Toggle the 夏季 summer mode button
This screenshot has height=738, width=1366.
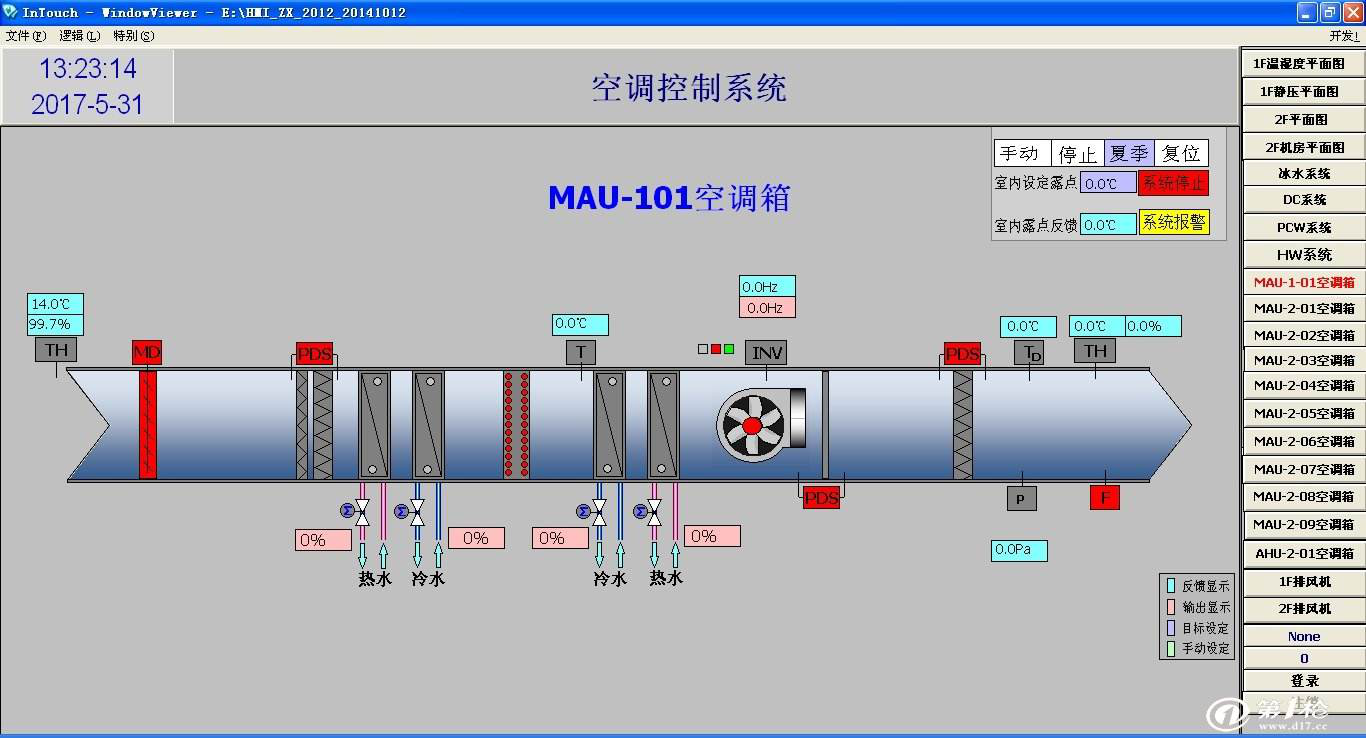click(1128, 153)
